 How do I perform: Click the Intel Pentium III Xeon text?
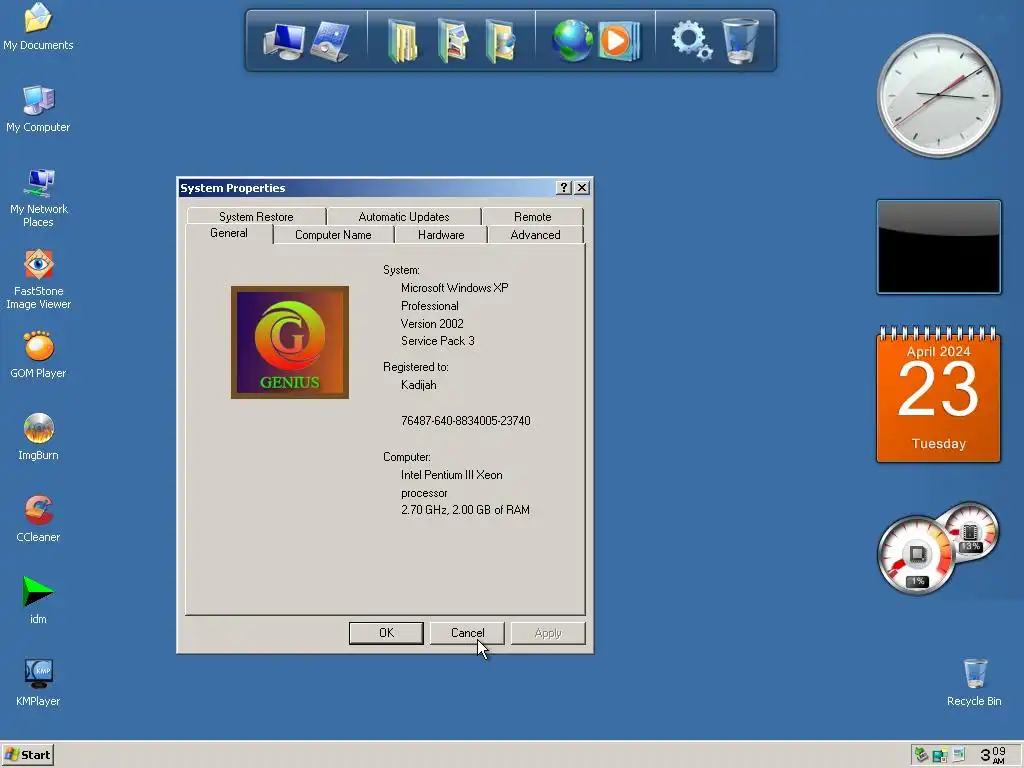(451, 475)
